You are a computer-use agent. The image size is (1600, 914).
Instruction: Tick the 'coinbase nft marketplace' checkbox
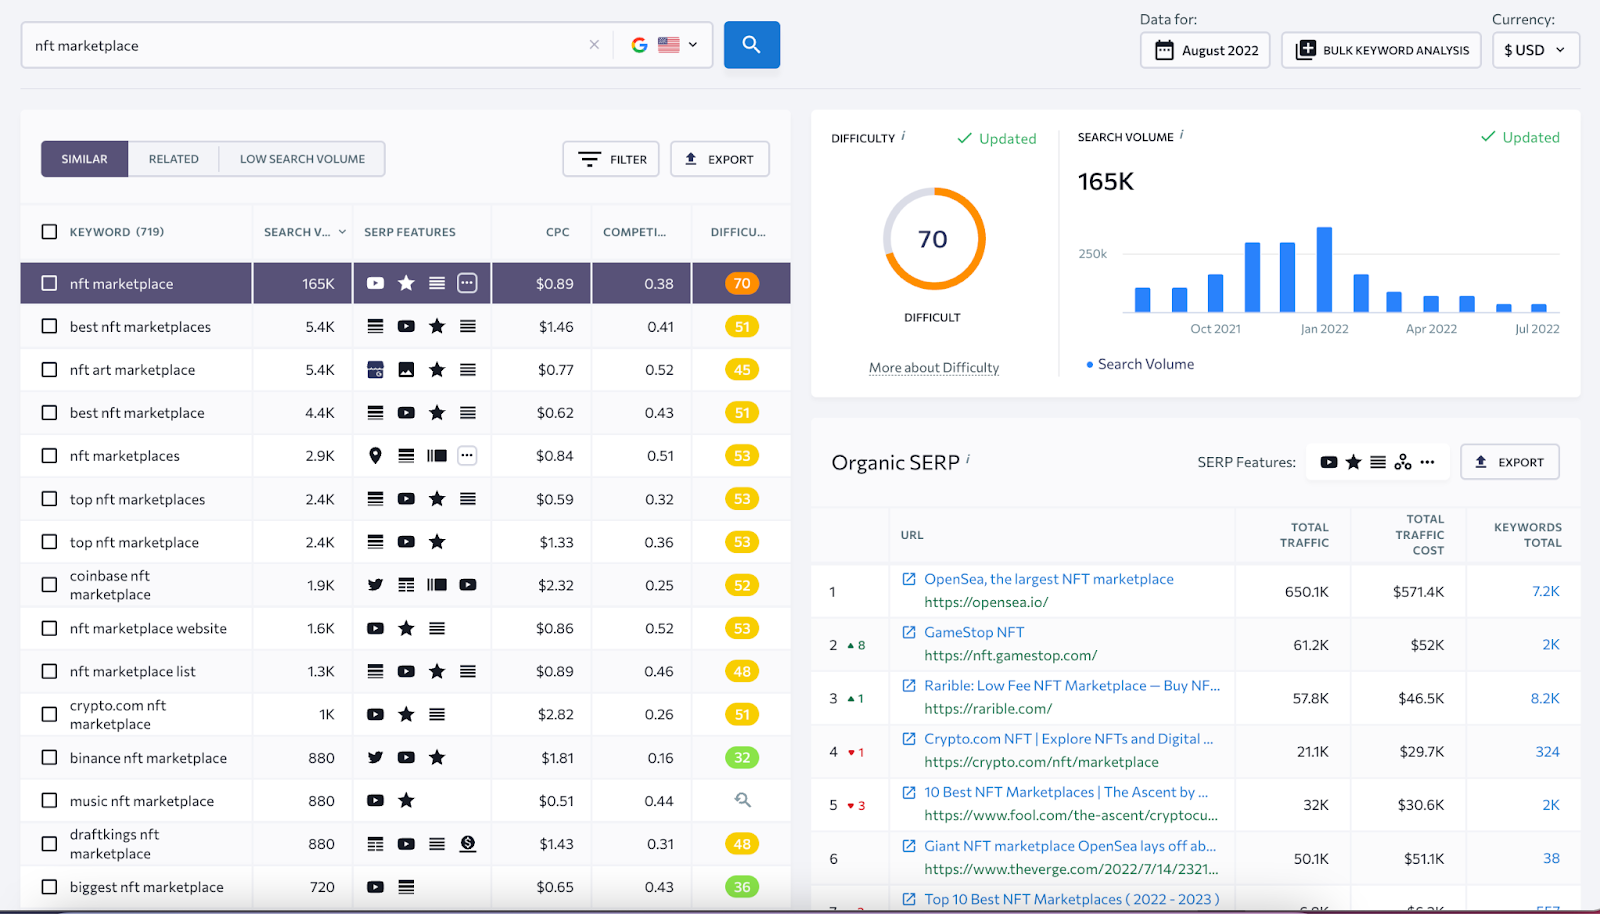[49, 584]
